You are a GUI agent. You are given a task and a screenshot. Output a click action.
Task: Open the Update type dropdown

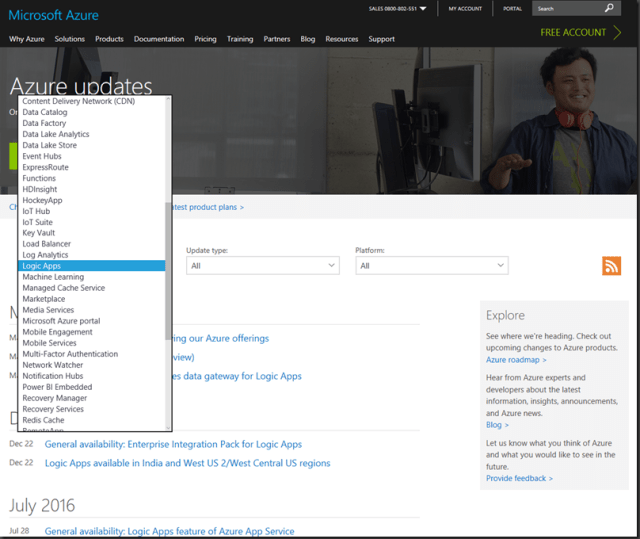263,266
